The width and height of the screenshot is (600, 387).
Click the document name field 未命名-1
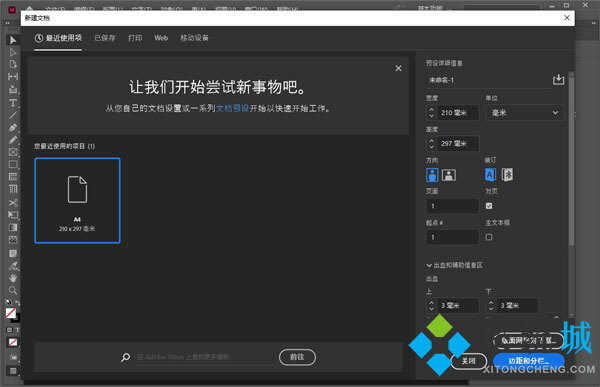[x=488, y=80]
